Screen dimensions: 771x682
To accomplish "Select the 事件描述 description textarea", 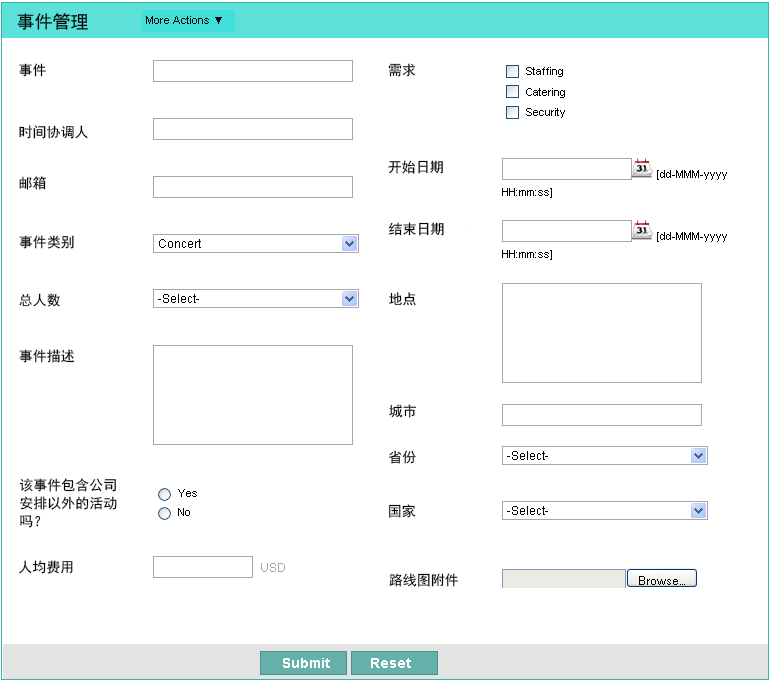I will coord(253,395).
